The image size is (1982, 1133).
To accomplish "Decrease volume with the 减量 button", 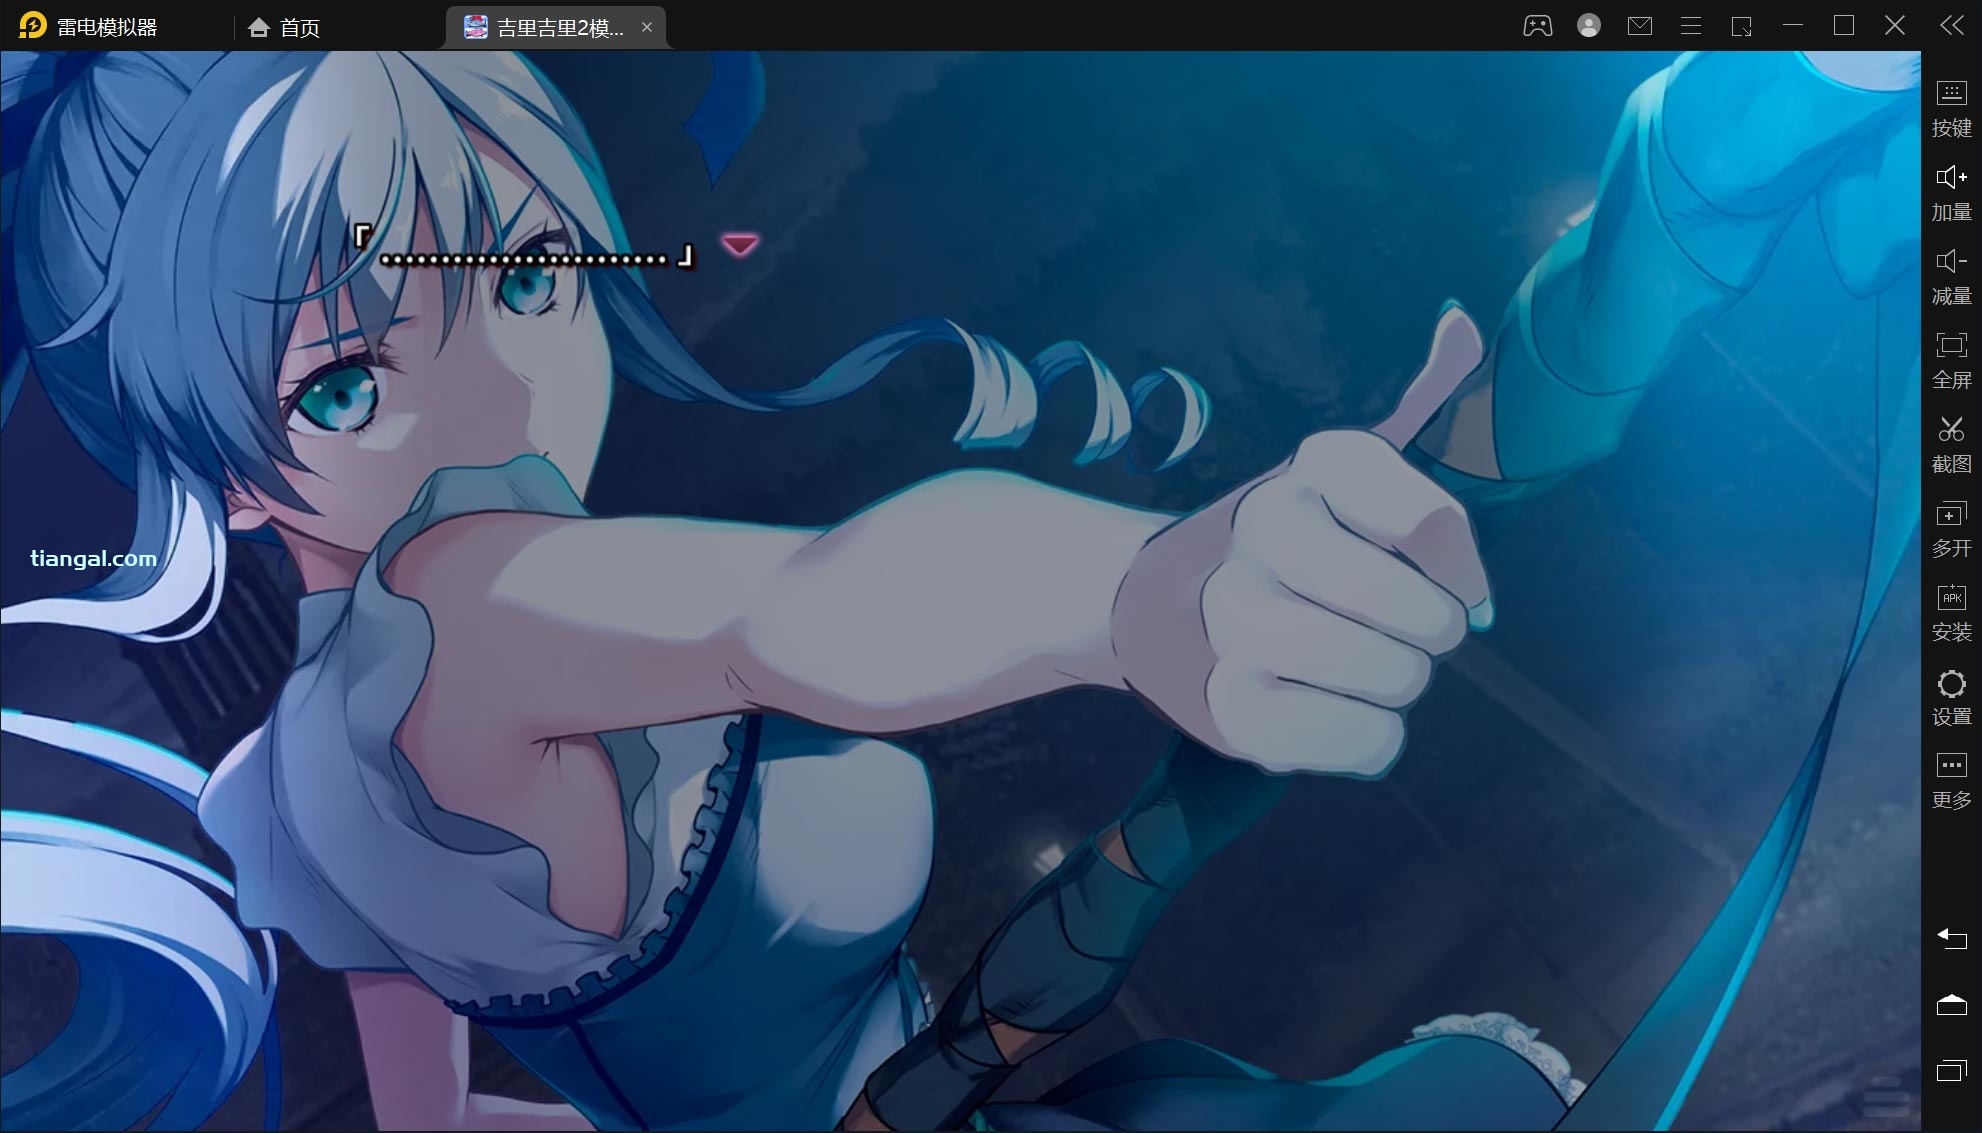I will pos(1951,277).
